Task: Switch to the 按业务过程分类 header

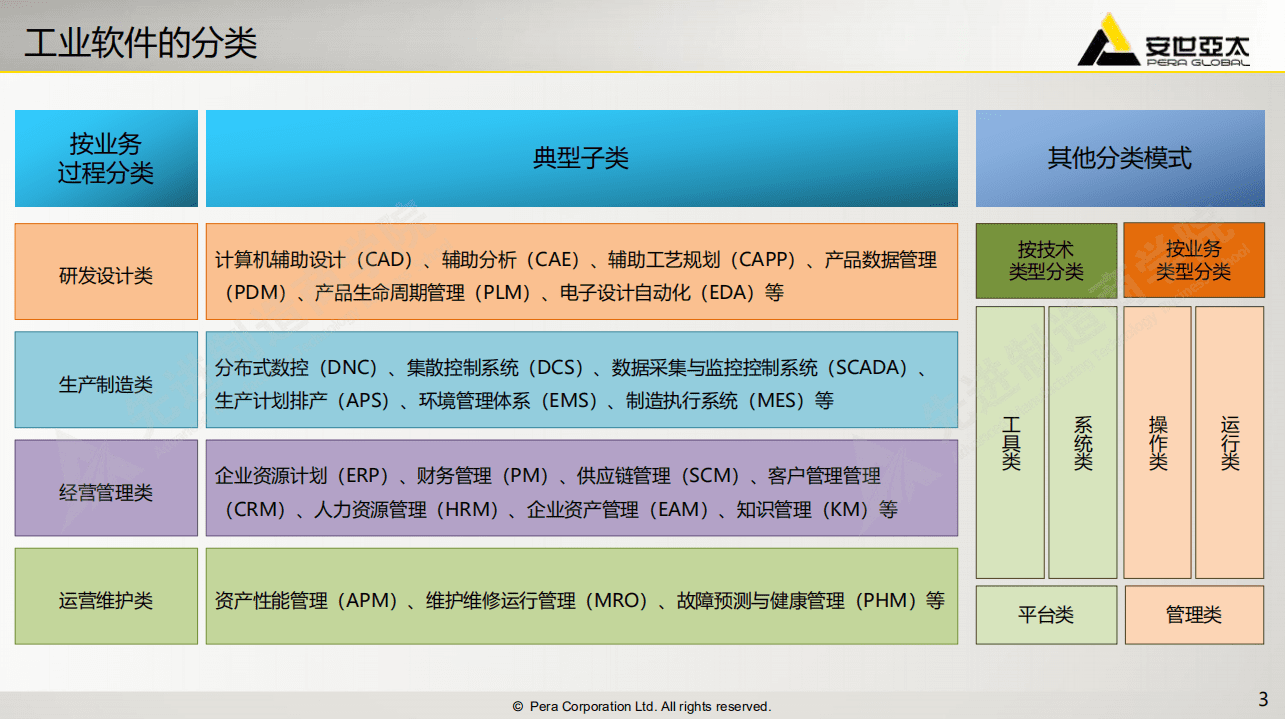Action: pos(105,158)
